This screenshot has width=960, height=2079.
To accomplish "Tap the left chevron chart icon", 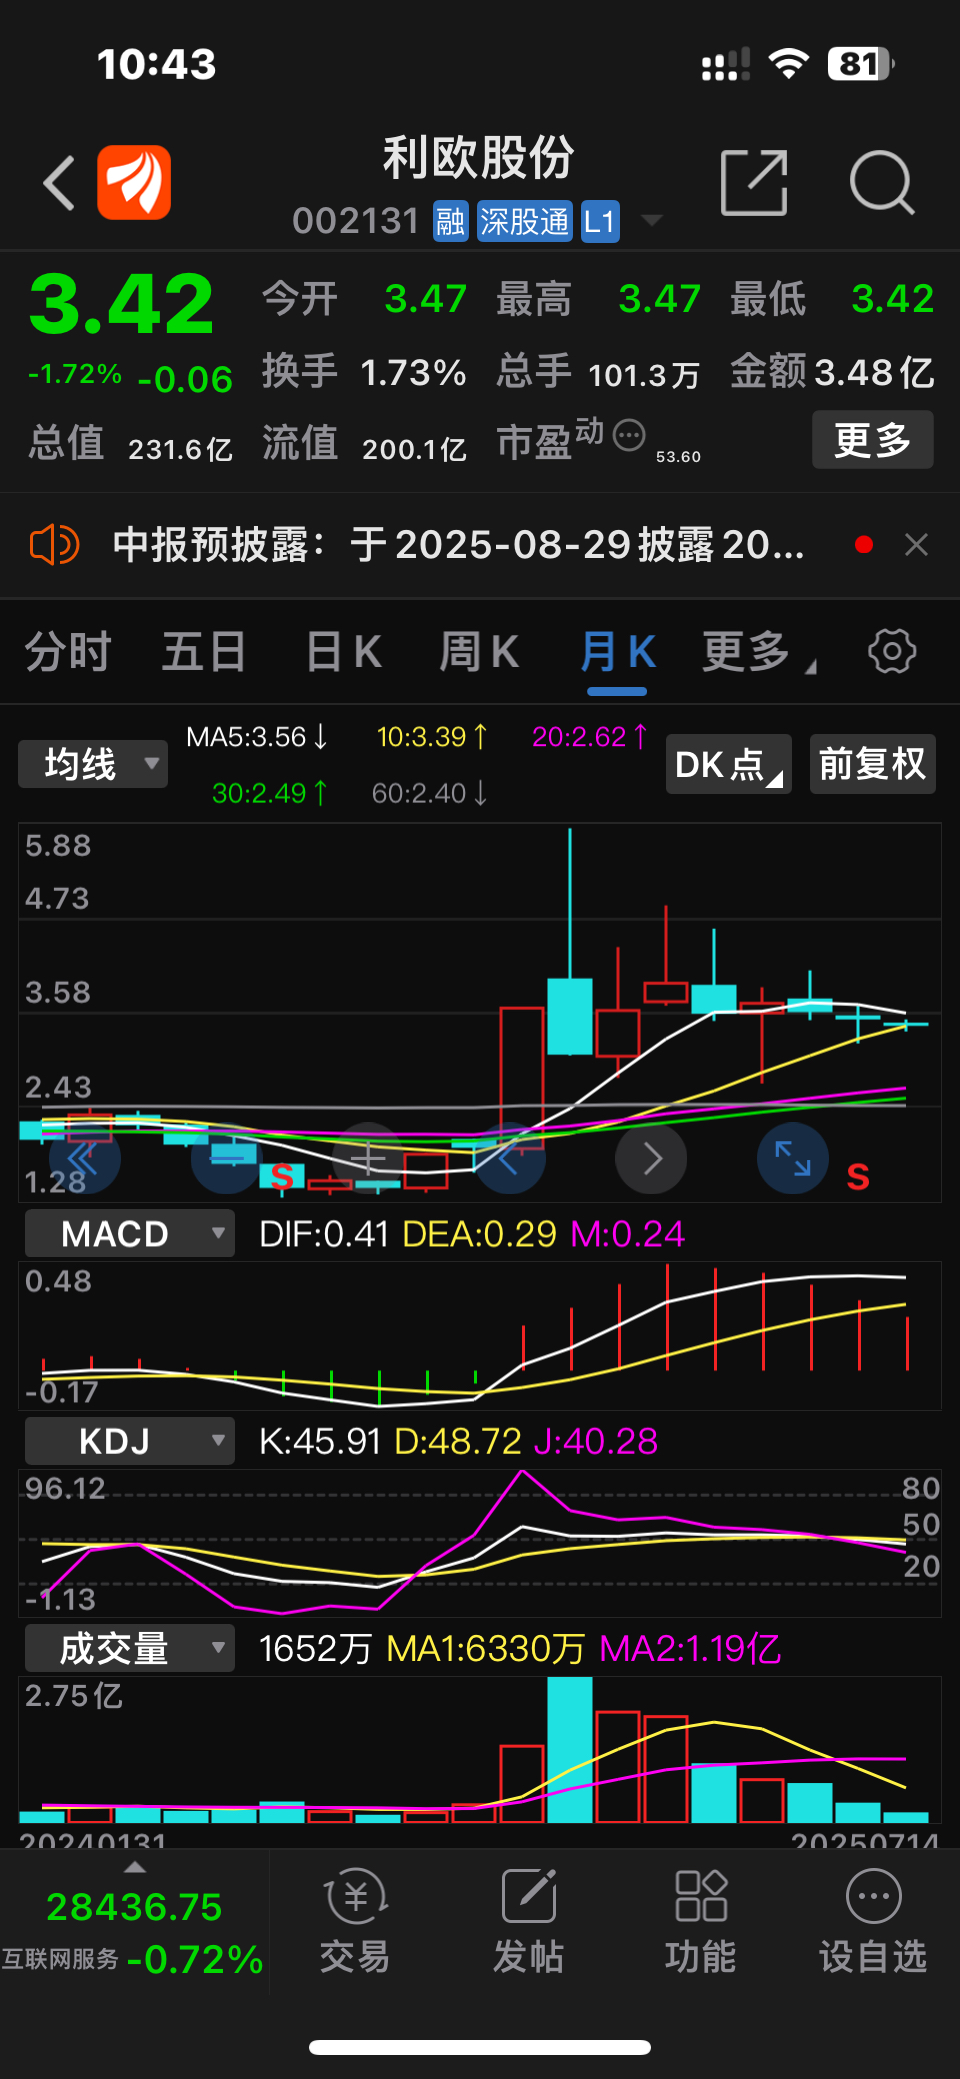I will pyautogui.click(x=510, y=1159).
